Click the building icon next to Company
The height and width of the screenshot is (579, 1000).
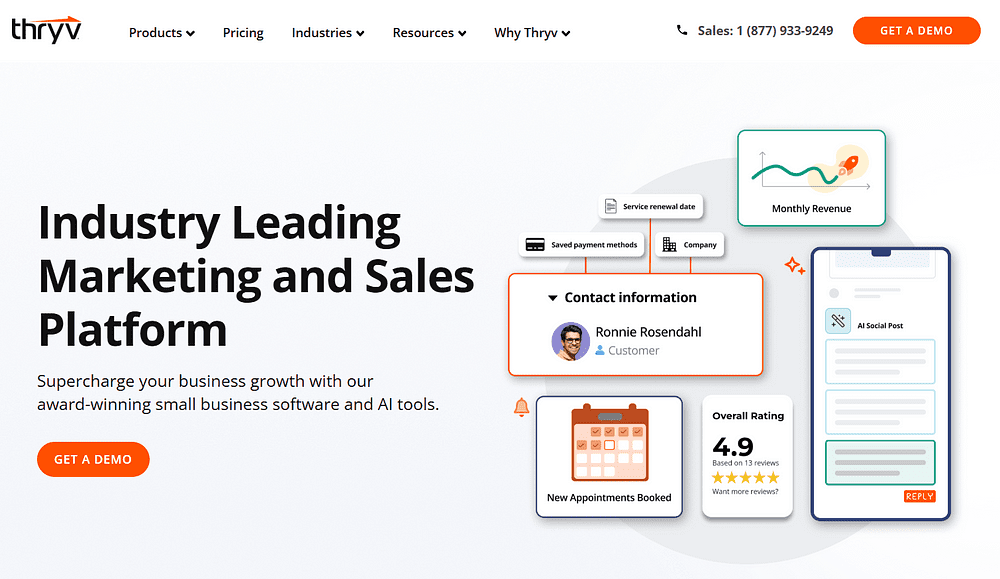tap(669, 245)
